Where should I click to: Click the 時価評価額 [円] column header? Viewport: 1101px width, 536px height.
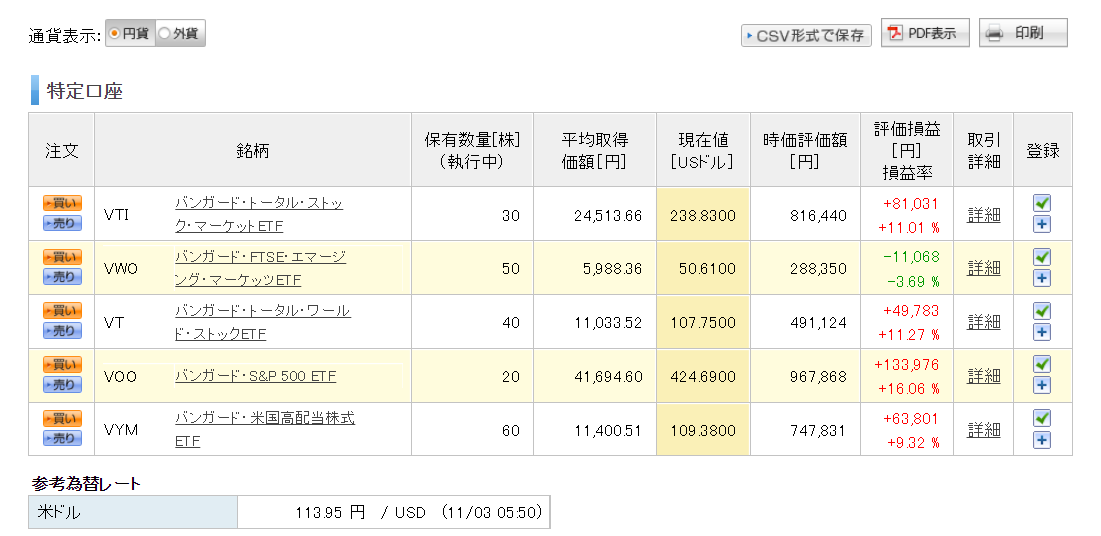coord(805,150)
